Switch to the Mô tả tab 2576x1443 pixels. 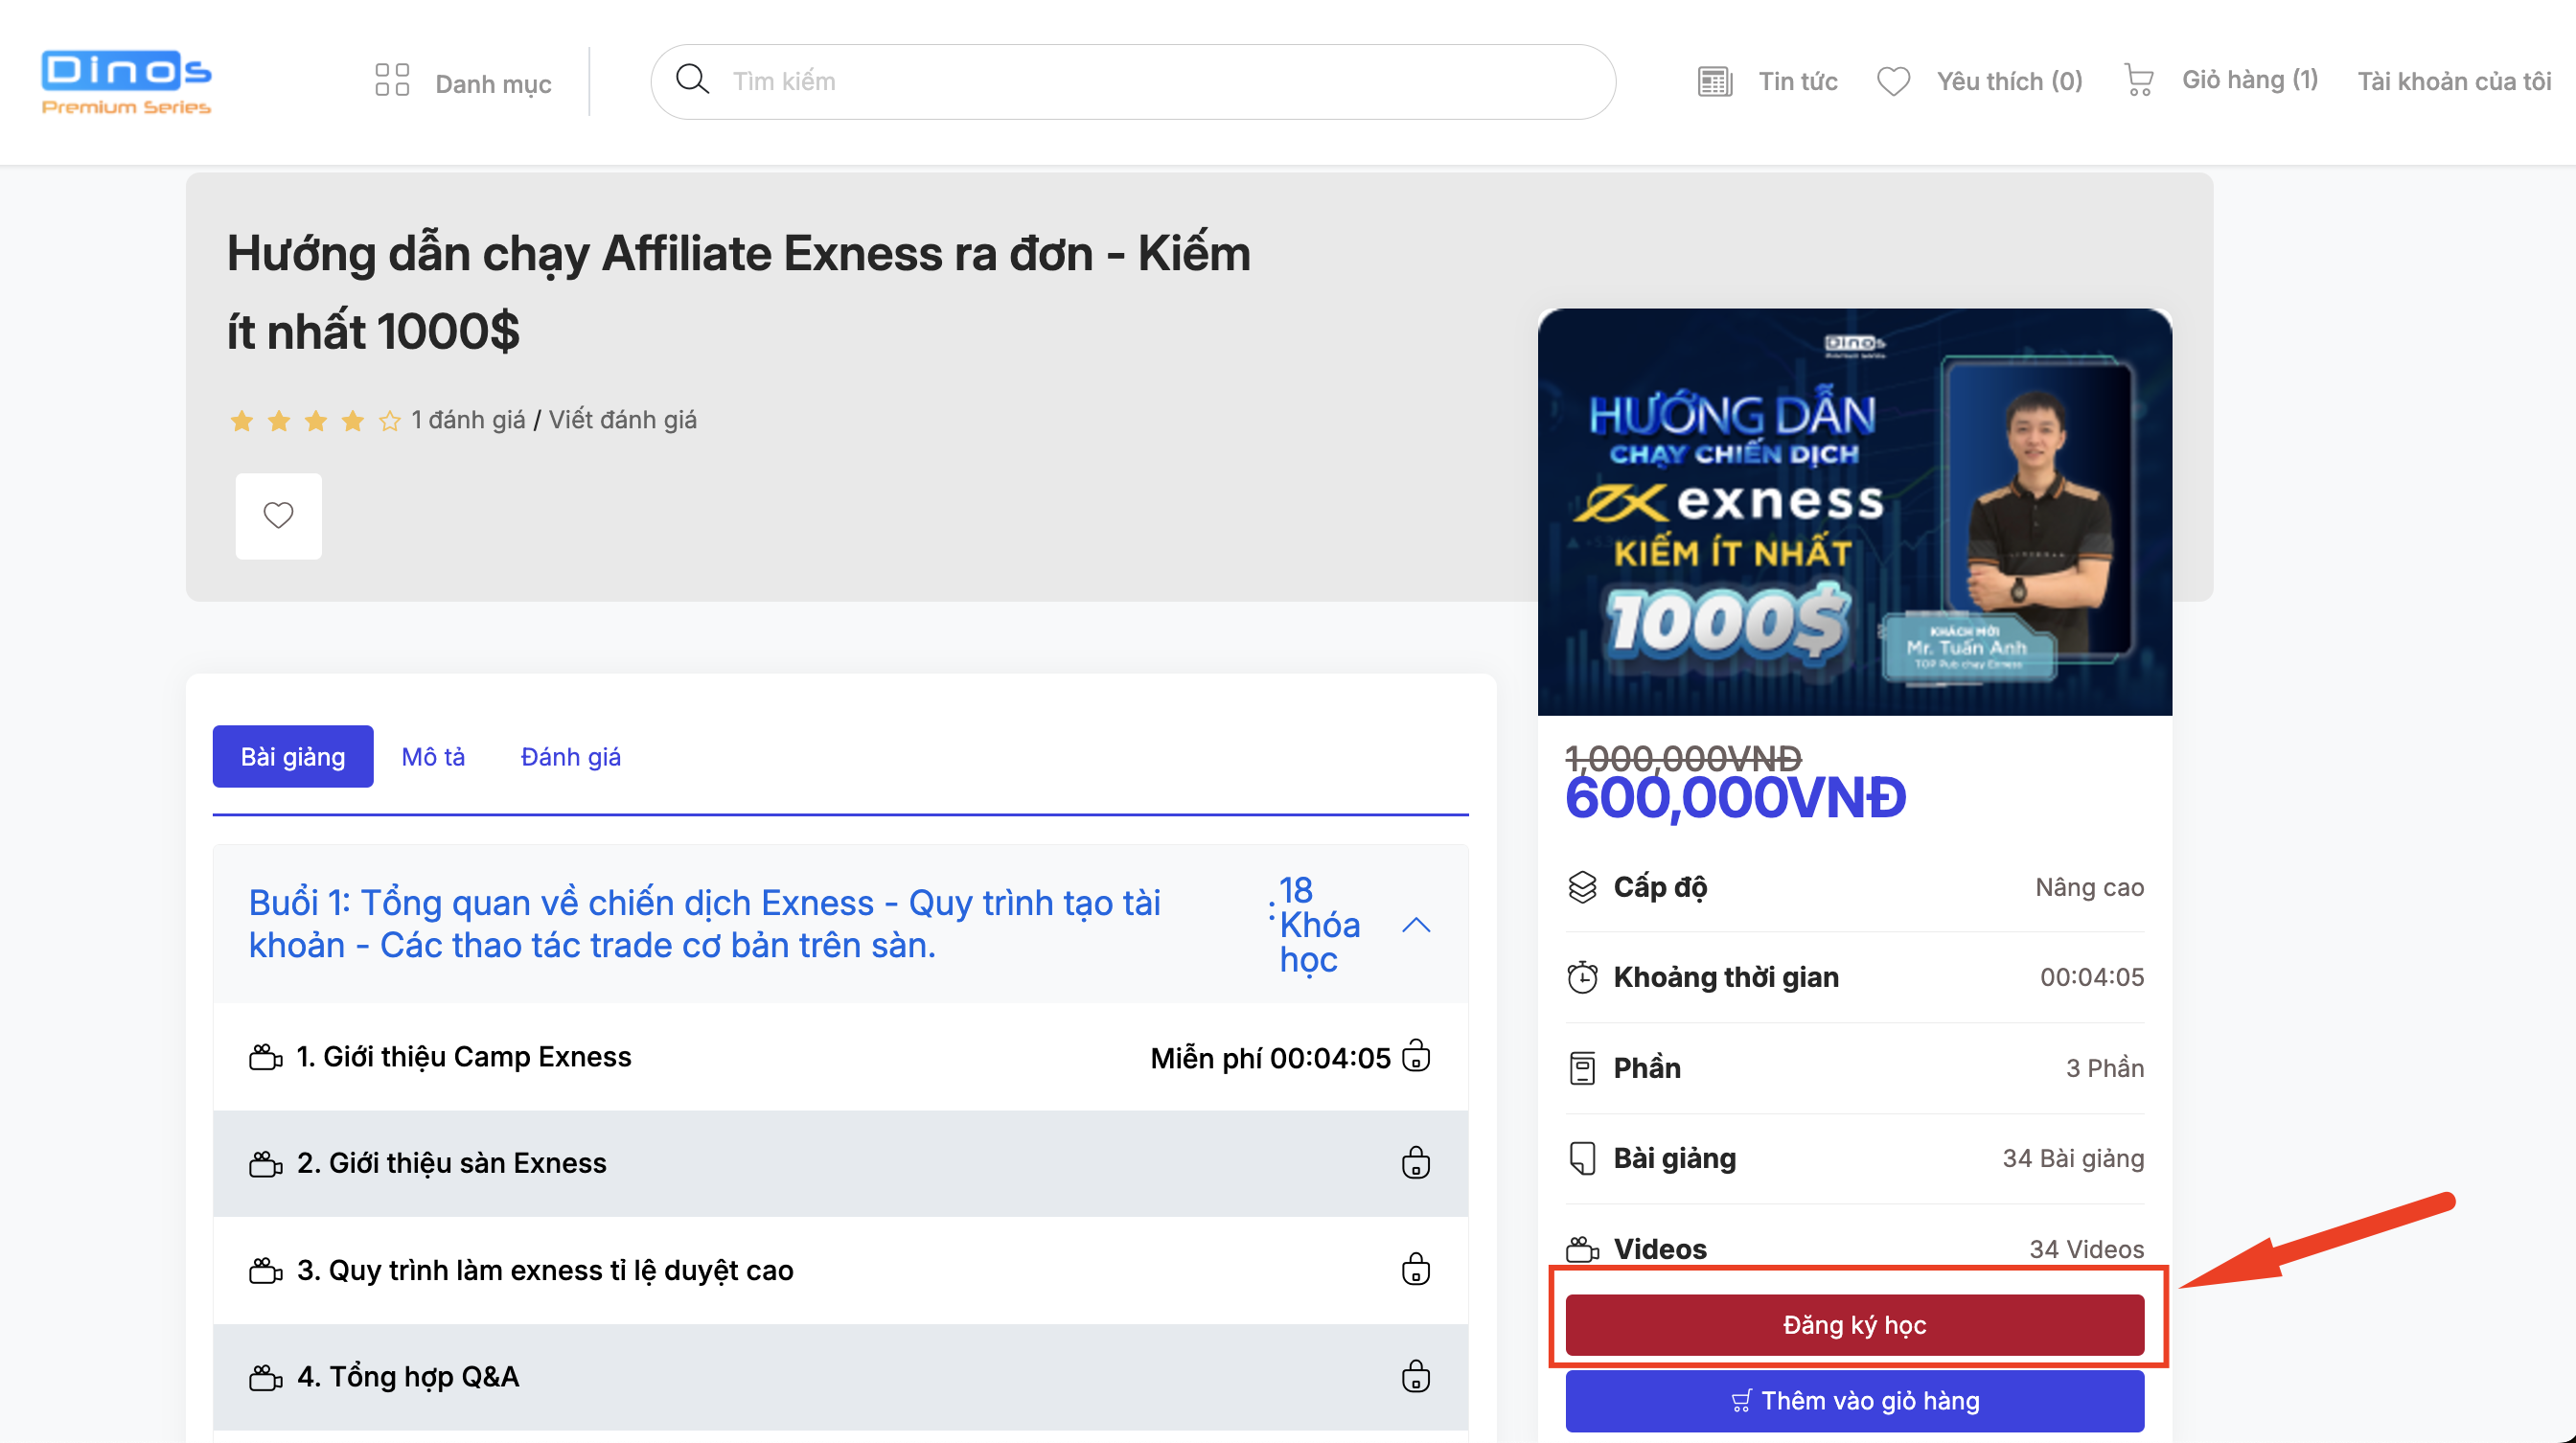(433, 757)
